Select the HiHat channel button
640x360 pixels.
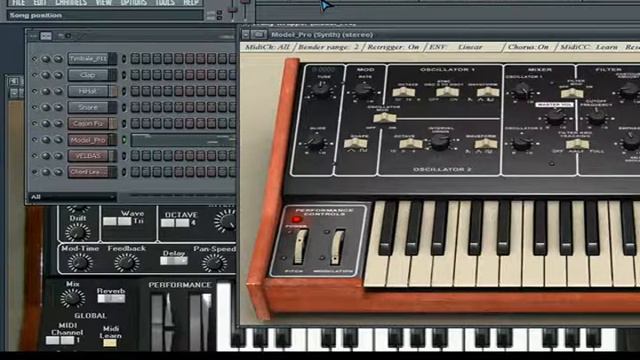88,91
